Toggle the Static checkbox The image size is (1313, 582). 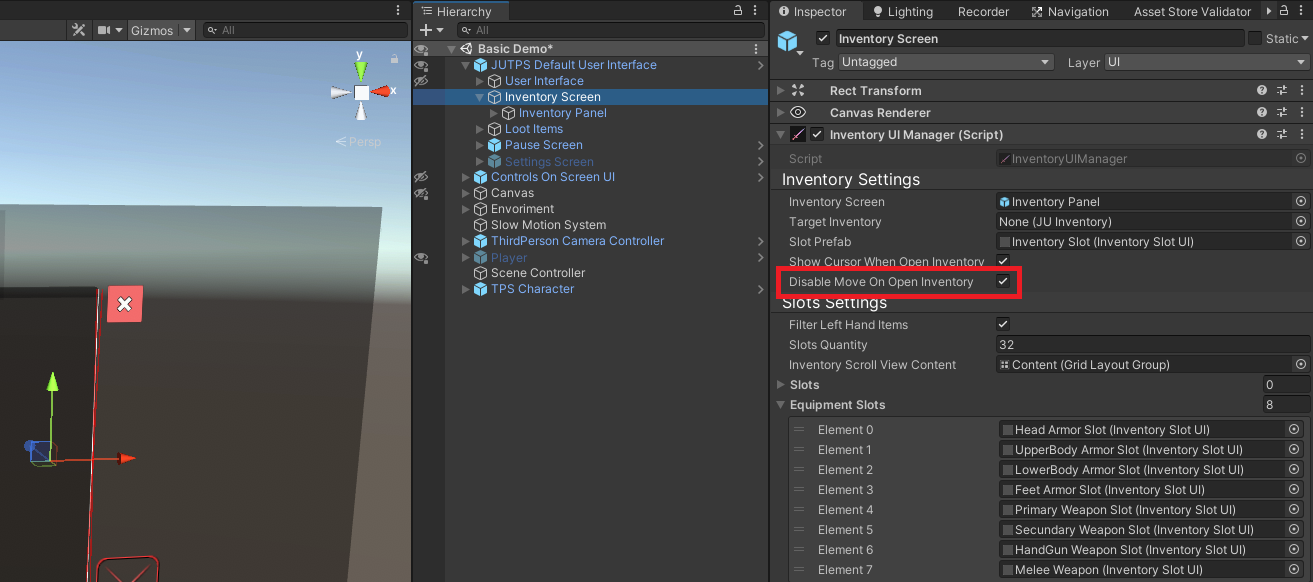pyautogui.click(x=1255, y=39)
